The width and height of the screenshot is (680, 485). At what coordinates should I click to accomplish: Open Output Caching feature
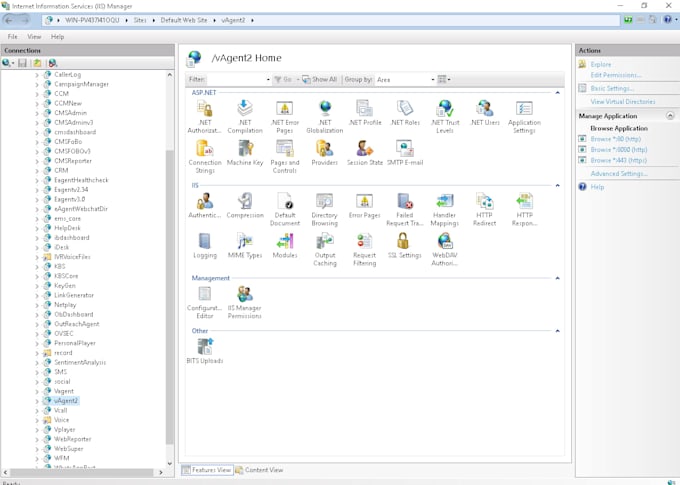pyautogui.click(x=325, y=249)
